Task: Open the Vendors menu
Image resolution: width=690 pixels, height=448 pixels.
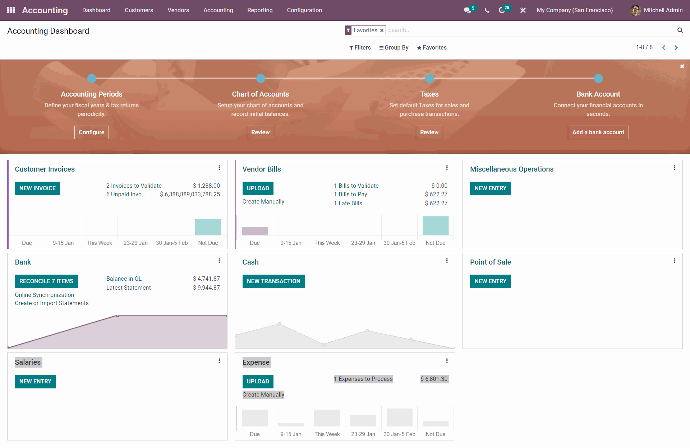Action: pos(178,10)
